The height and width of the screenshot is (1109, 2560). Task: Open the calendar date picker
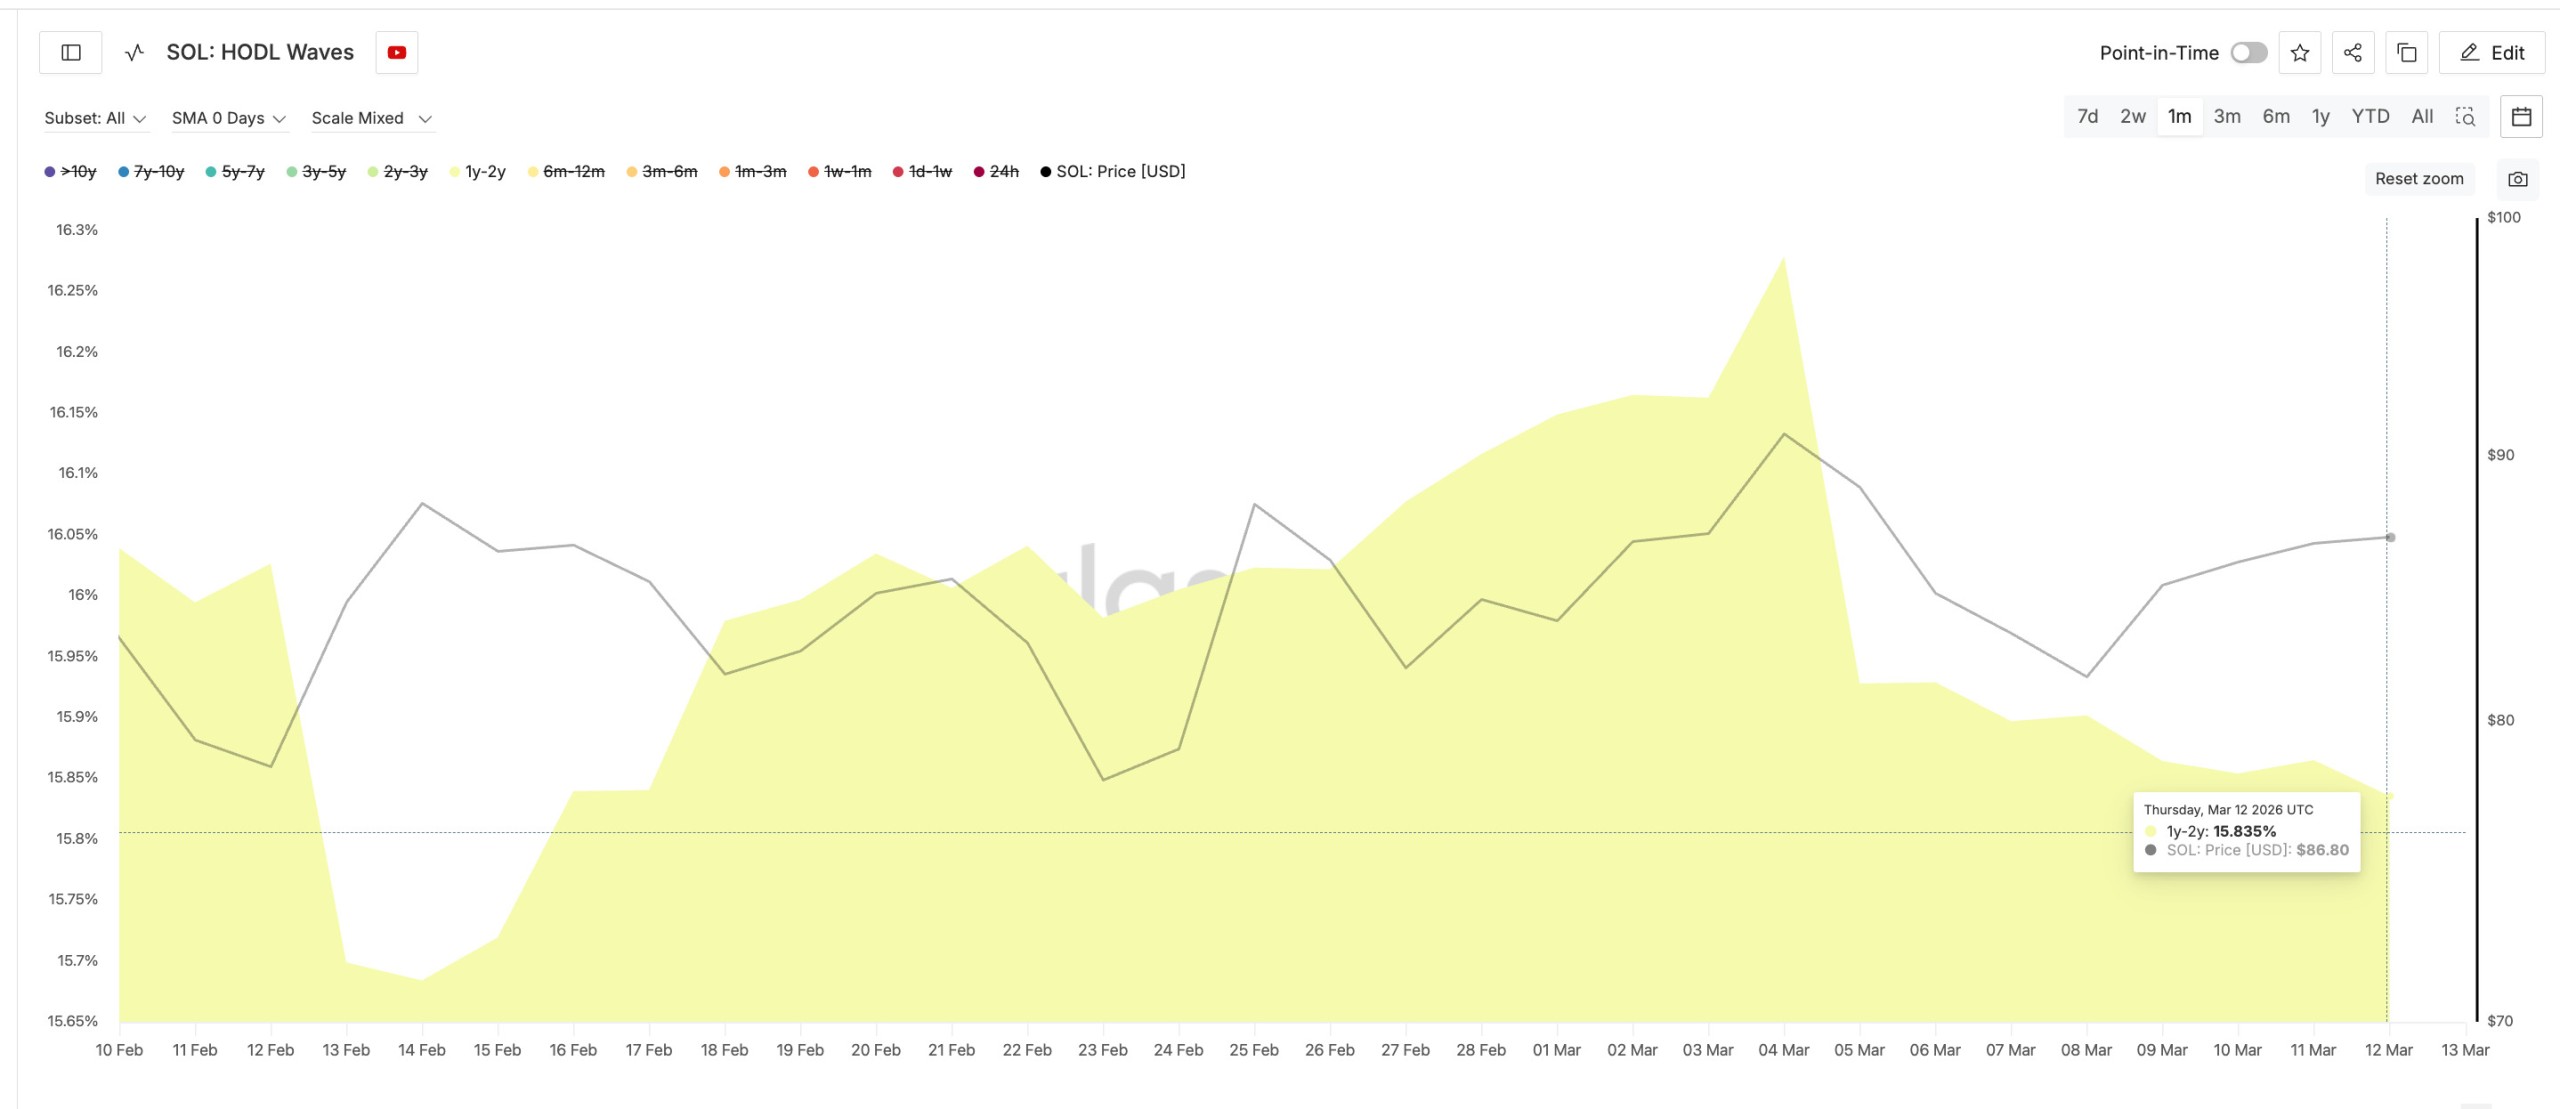coord(2522,116)
